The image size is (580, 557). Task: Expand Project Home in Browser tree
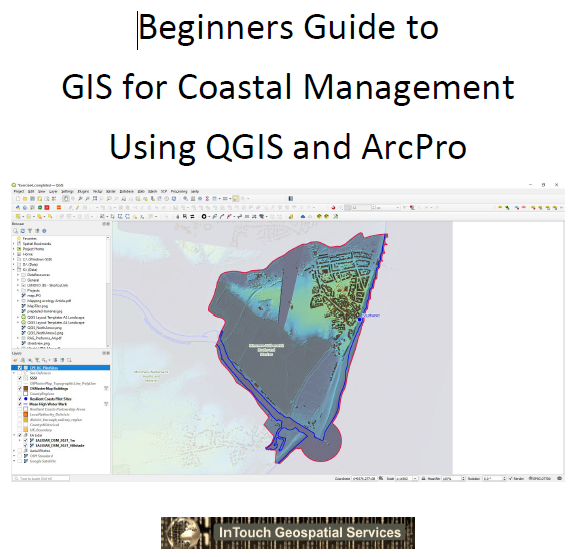(x=14, y=249)
